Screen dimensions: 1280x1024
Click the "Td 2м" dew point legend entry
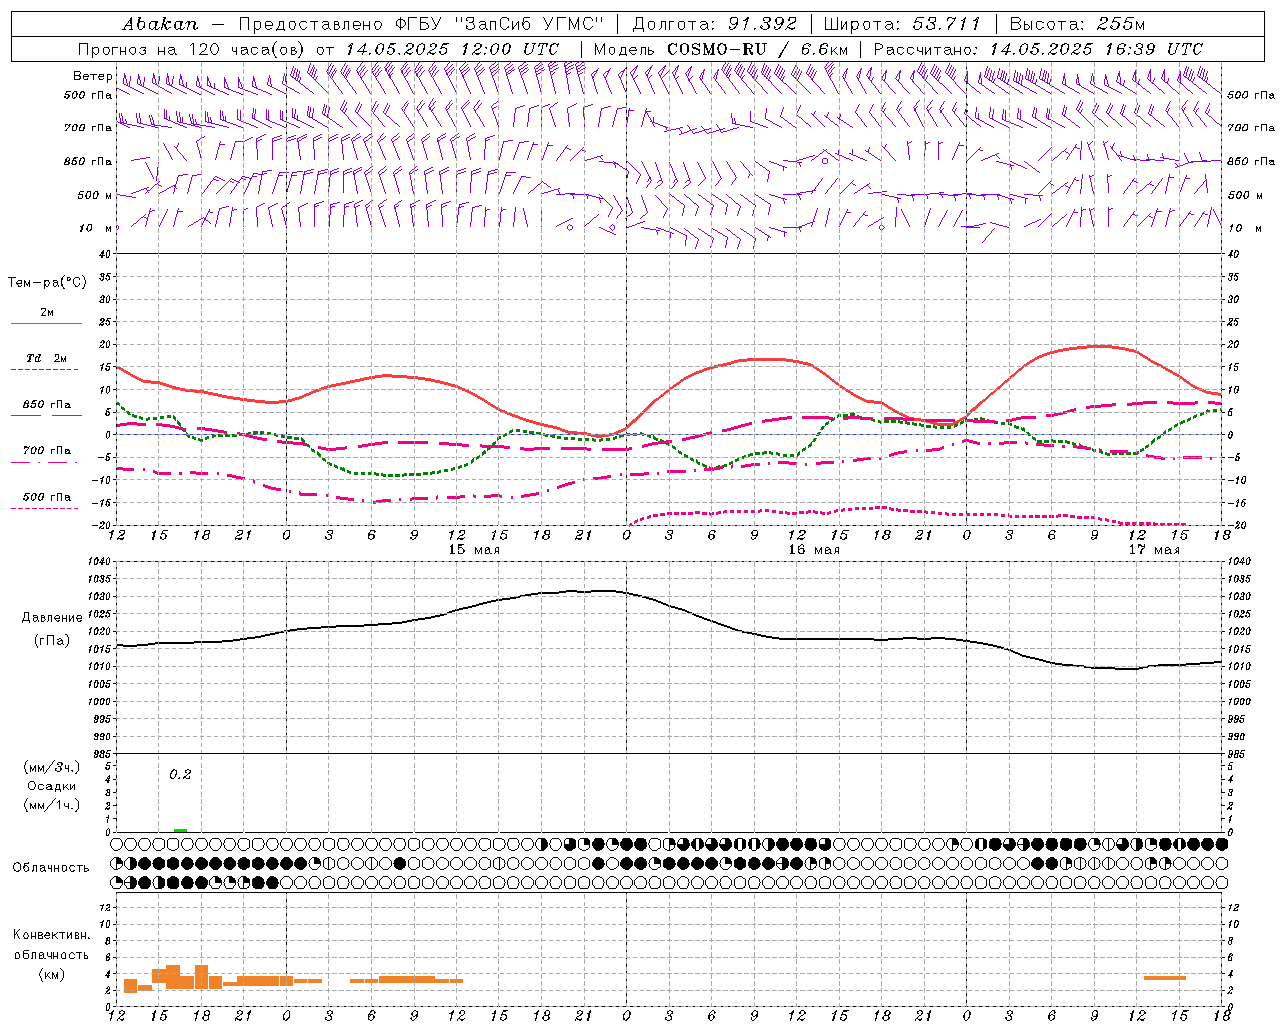tap(47, 358)
